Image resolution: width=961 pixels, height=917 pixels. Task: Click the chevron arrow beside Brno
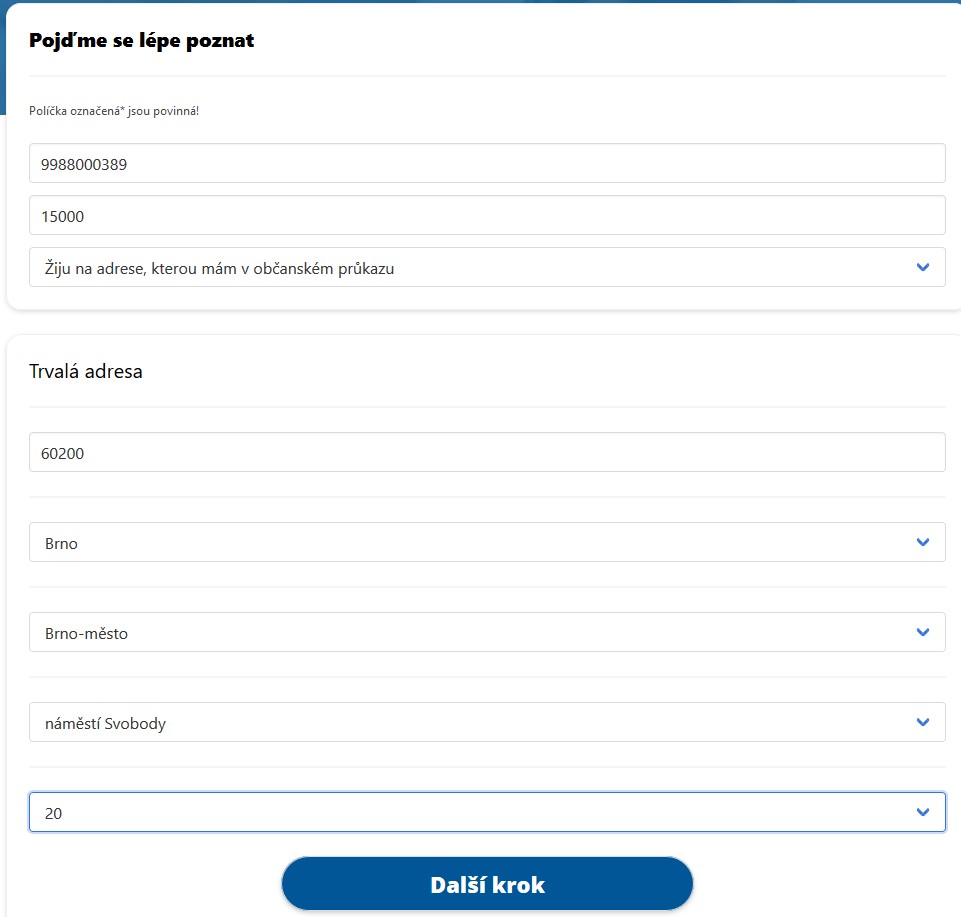(922, 542)
